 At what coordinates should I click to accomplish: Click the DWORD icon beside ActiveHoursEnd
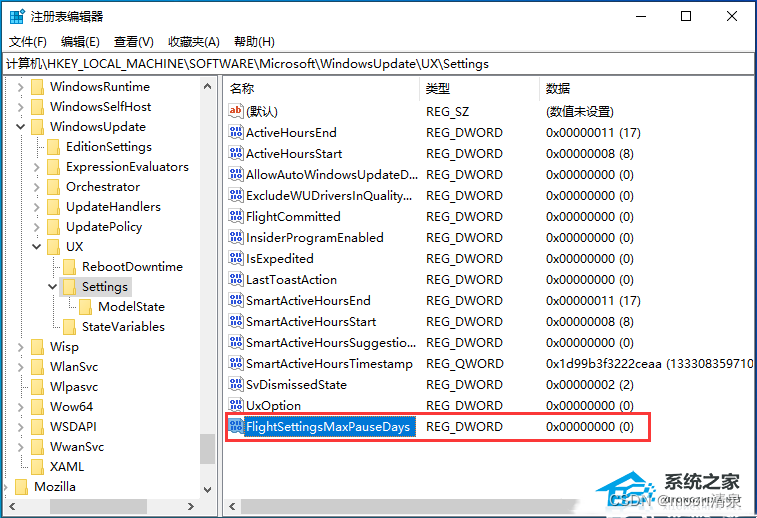236,132
